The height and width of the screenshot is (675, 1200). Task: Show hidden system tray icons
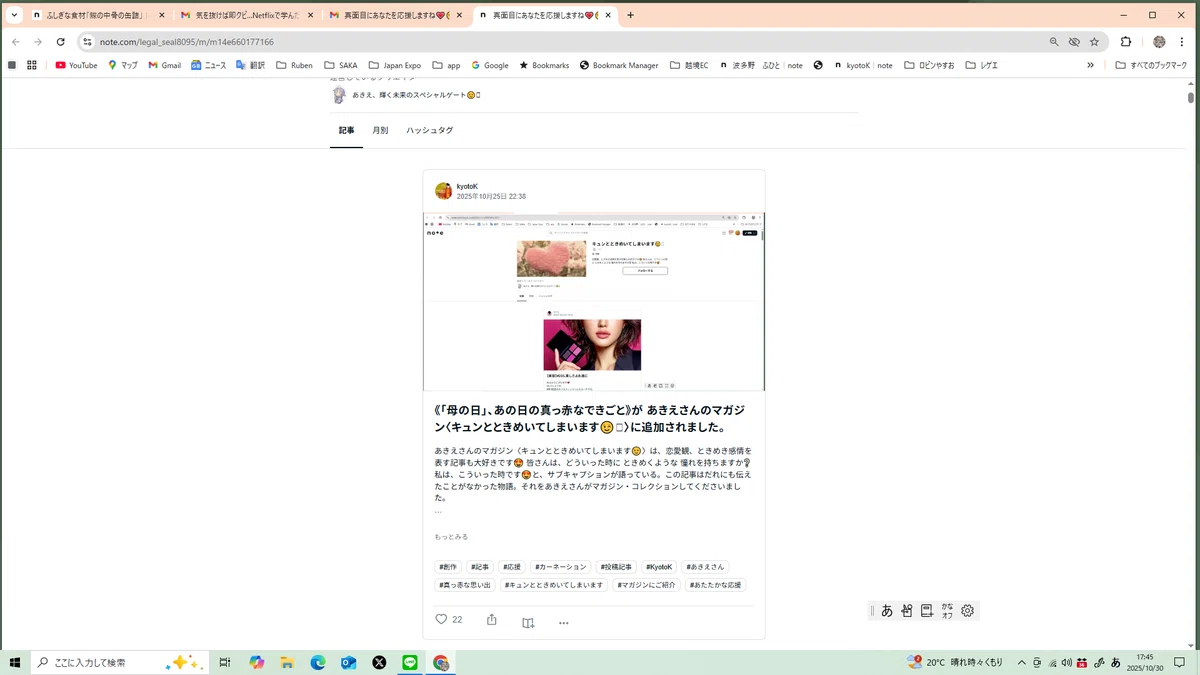[x=1021, y=662]
